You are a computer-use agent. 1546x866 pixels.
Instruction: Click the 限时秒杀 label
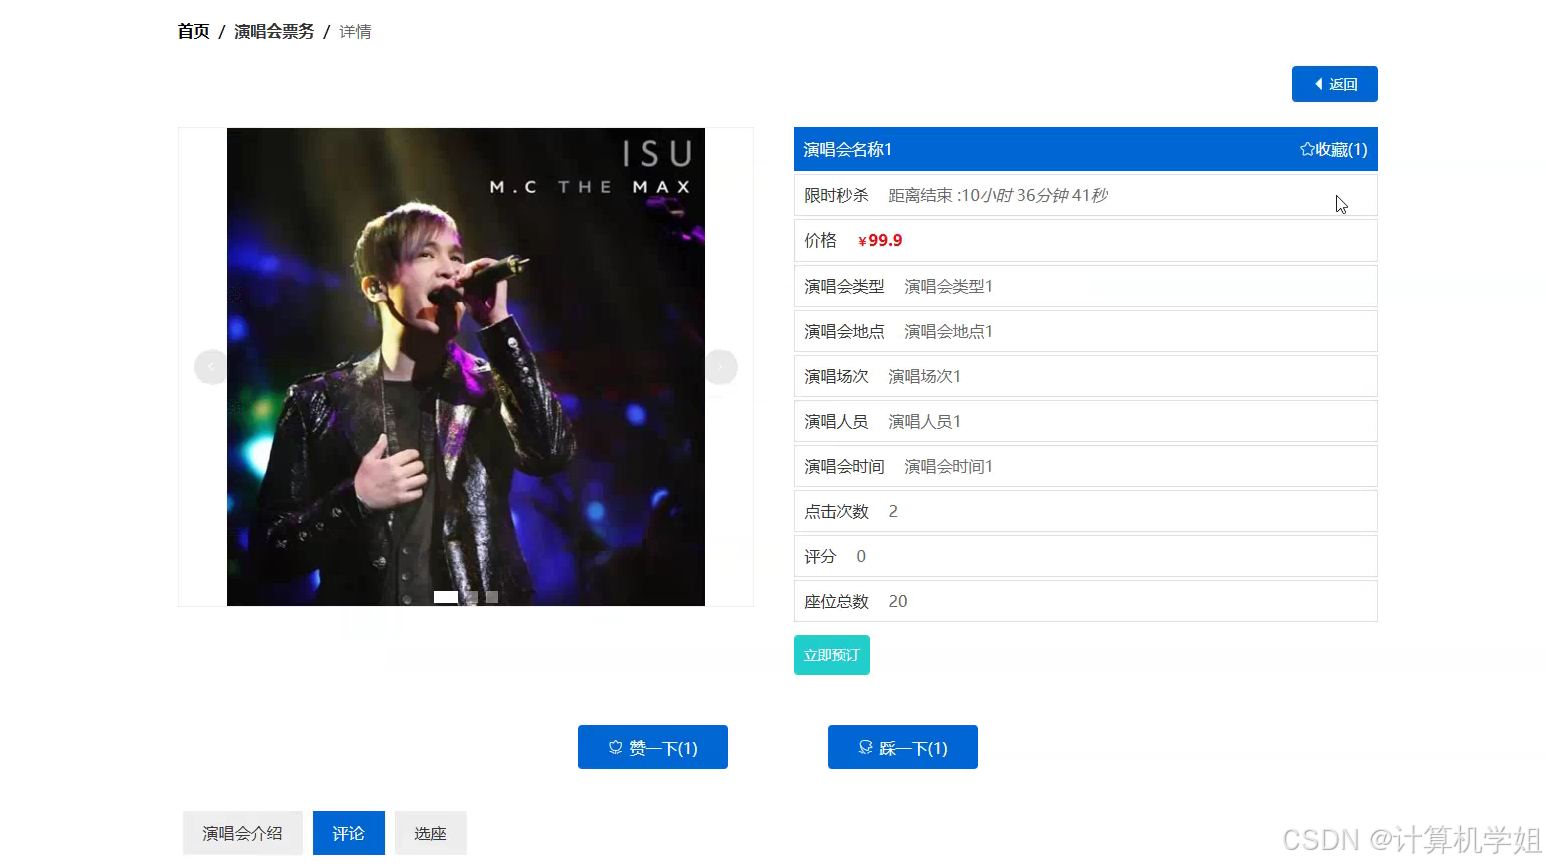point(836,196)
